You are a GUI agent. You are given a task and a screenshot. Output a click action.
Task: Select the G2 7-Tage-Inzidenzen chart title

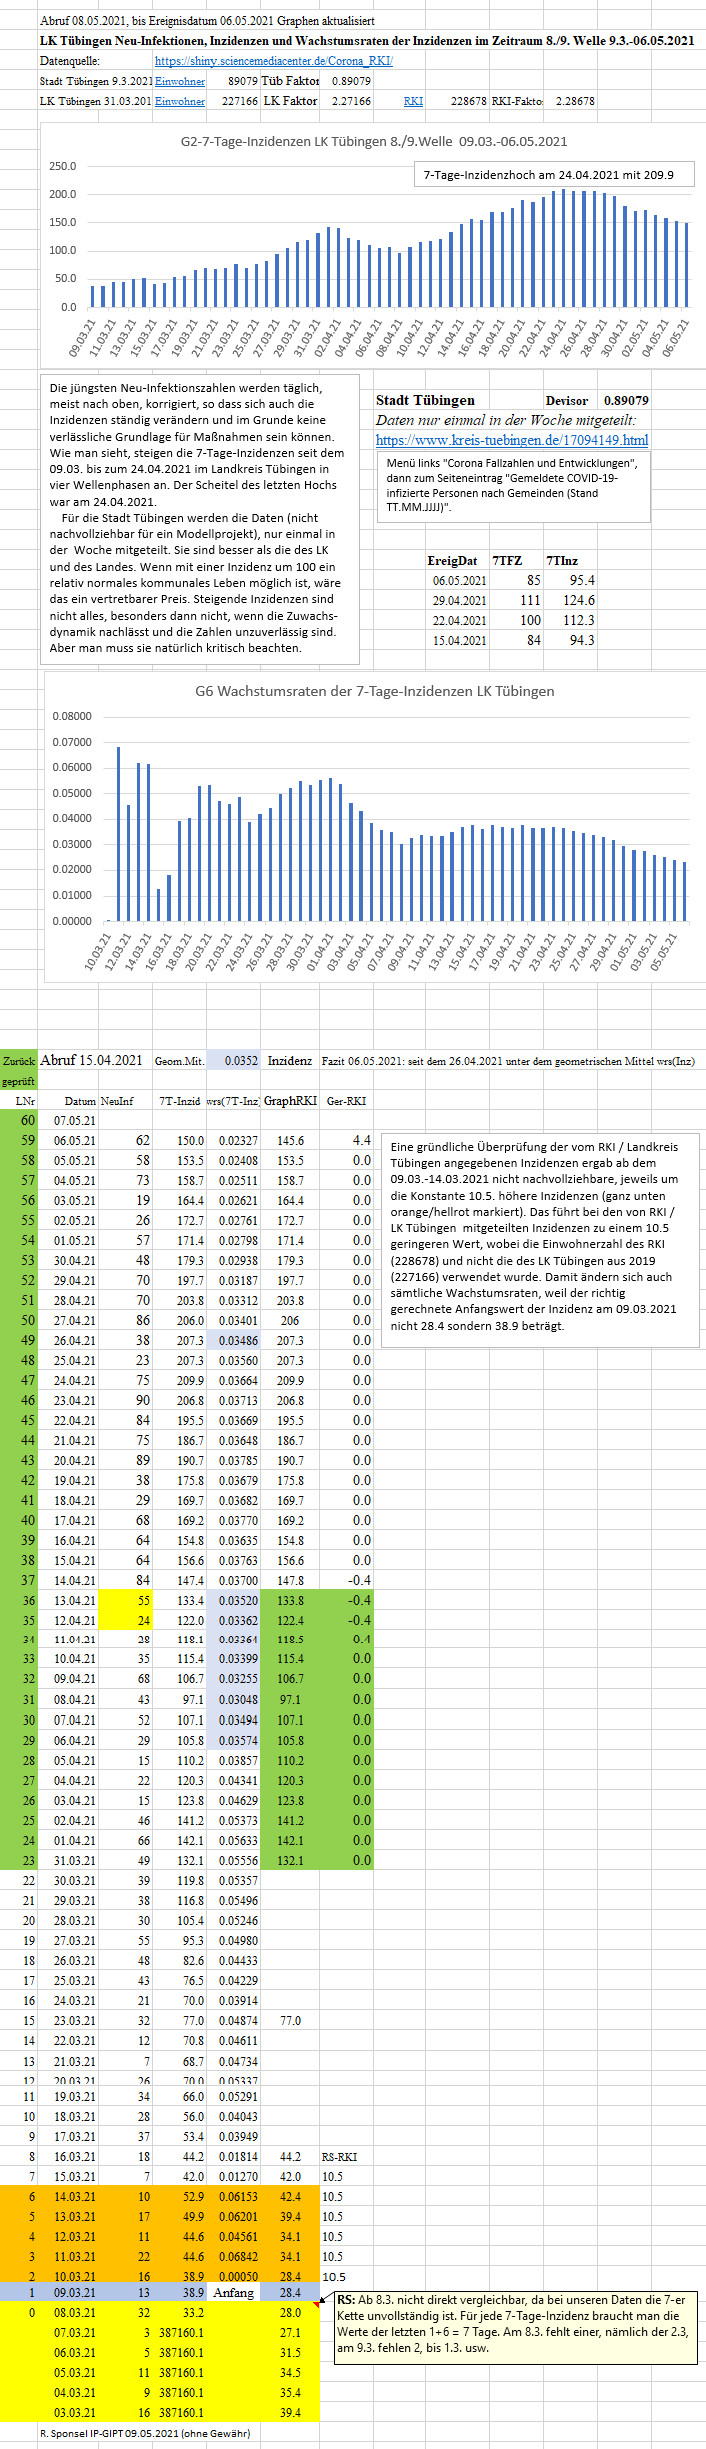point(374,142)
